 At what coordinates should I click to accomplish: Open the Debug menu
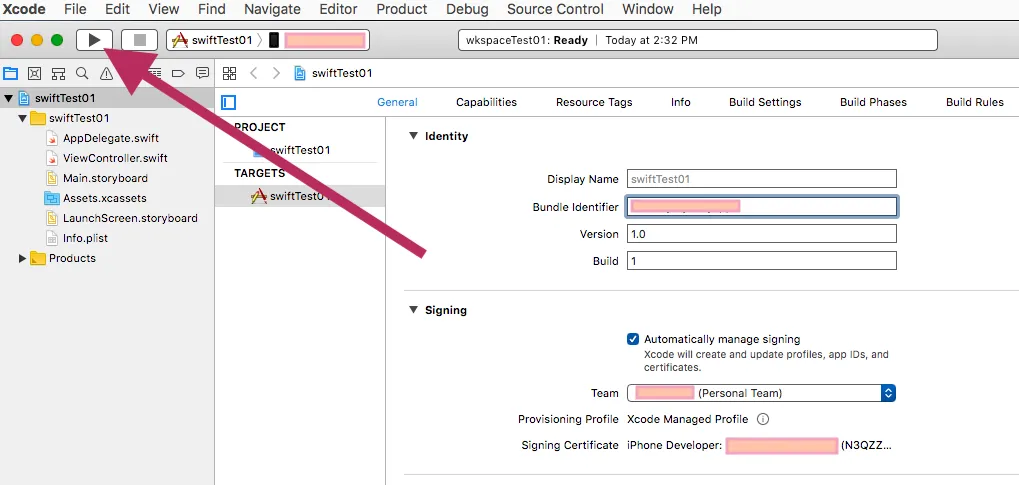point(467,9)
